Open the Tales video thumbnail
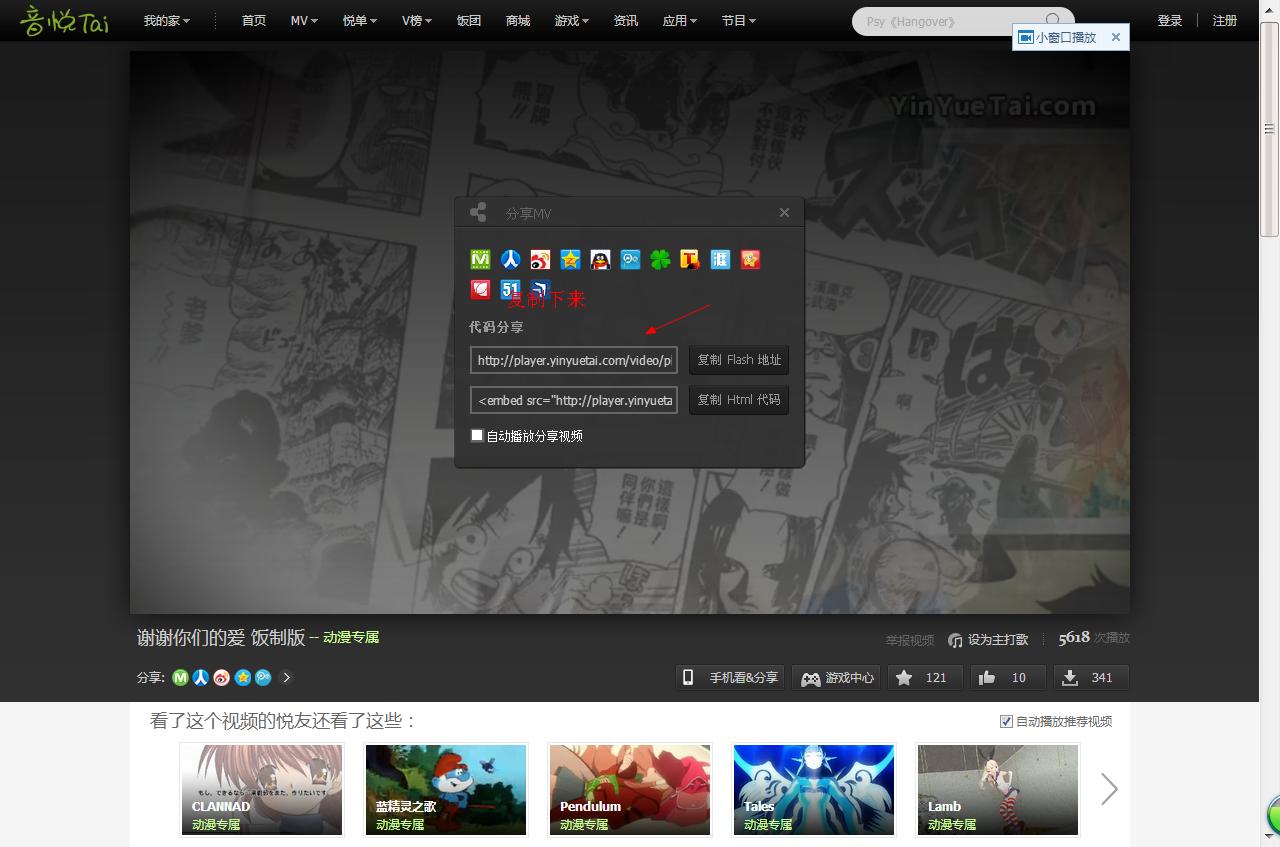This screenshot has width=1280, height=847. point(814,789)
